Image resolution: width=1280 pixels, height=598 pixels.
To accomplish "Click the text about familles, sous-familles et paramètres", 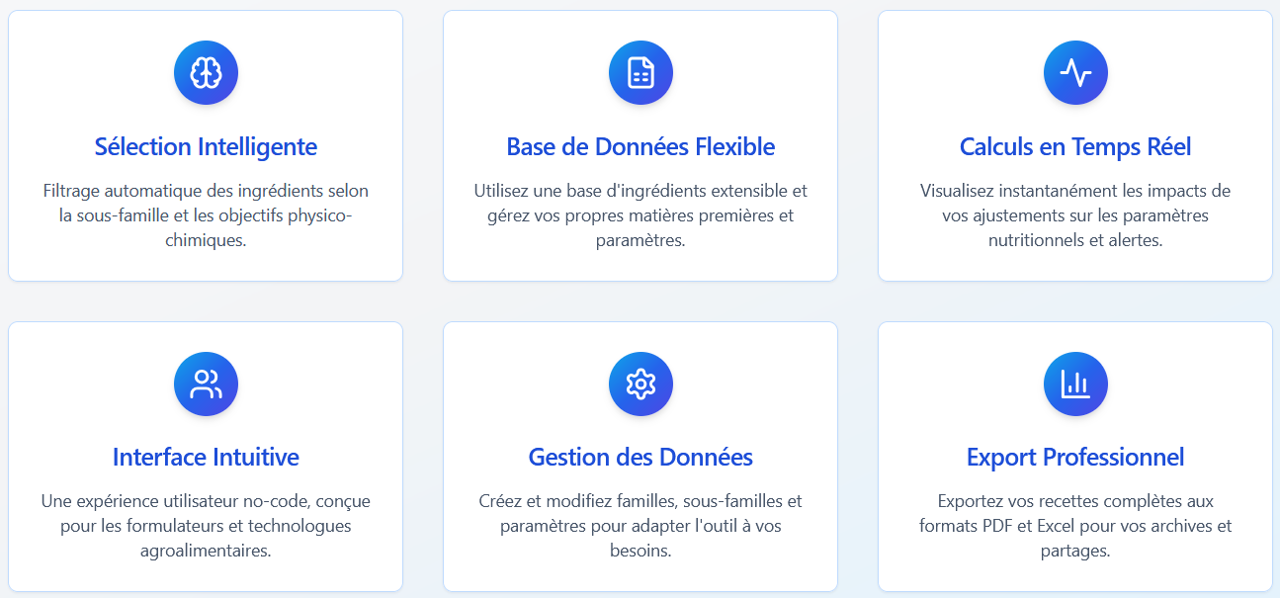I will 641,526.
